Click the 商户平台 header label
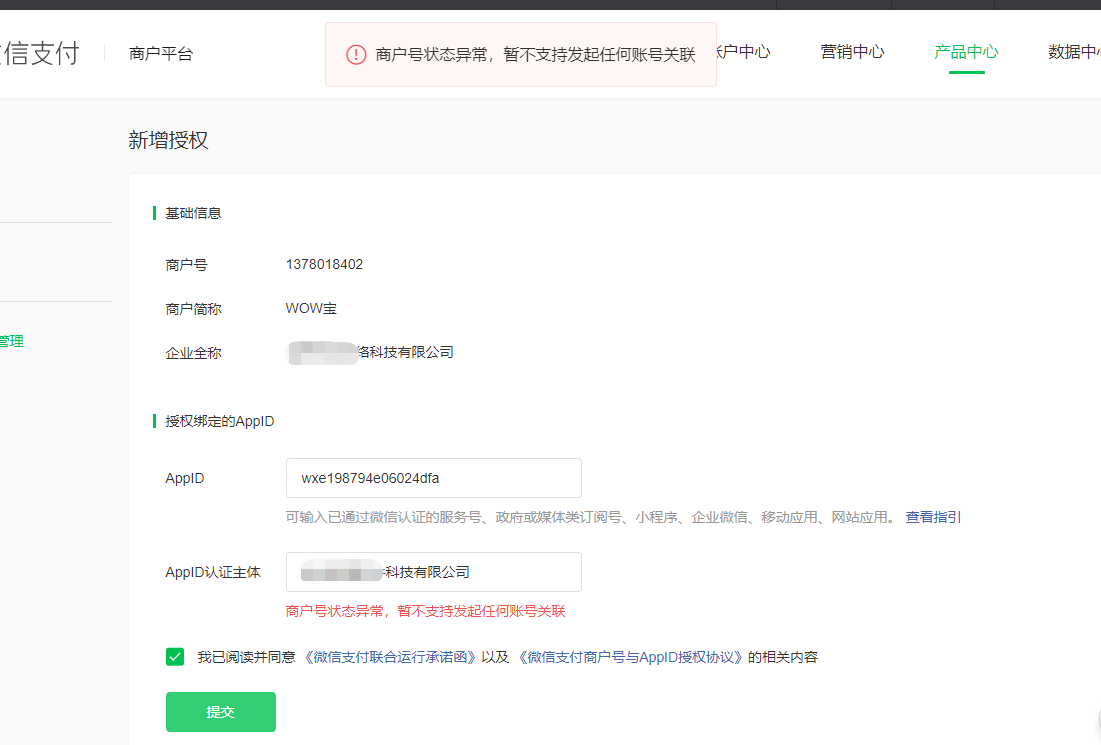This screenshot has height=745, width=1101. tap(161, 53)
